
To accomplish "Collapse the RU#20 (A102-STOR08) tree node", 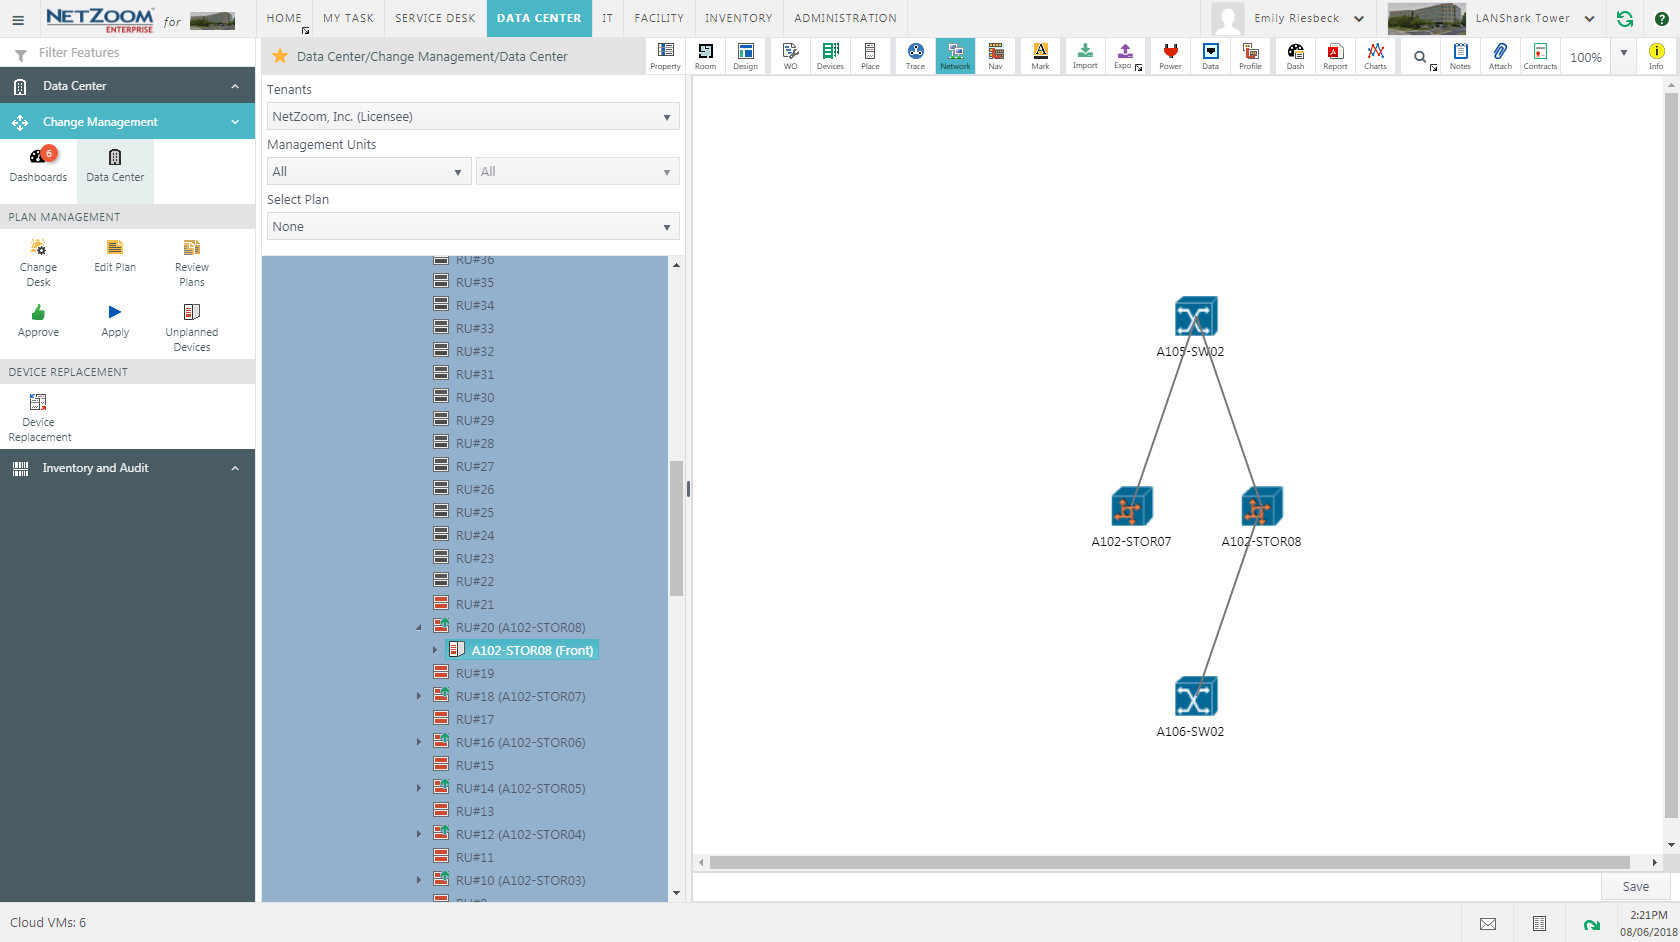I will 419,628.
